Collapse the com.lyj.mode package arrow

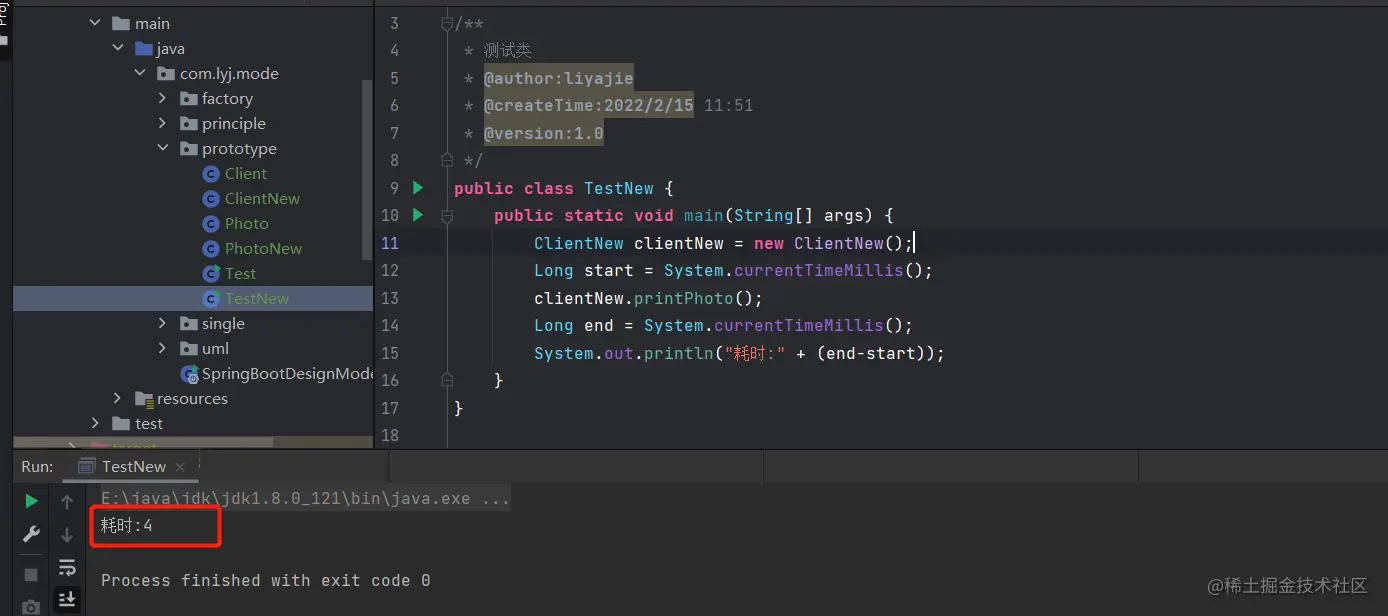(x=140, y=74)
